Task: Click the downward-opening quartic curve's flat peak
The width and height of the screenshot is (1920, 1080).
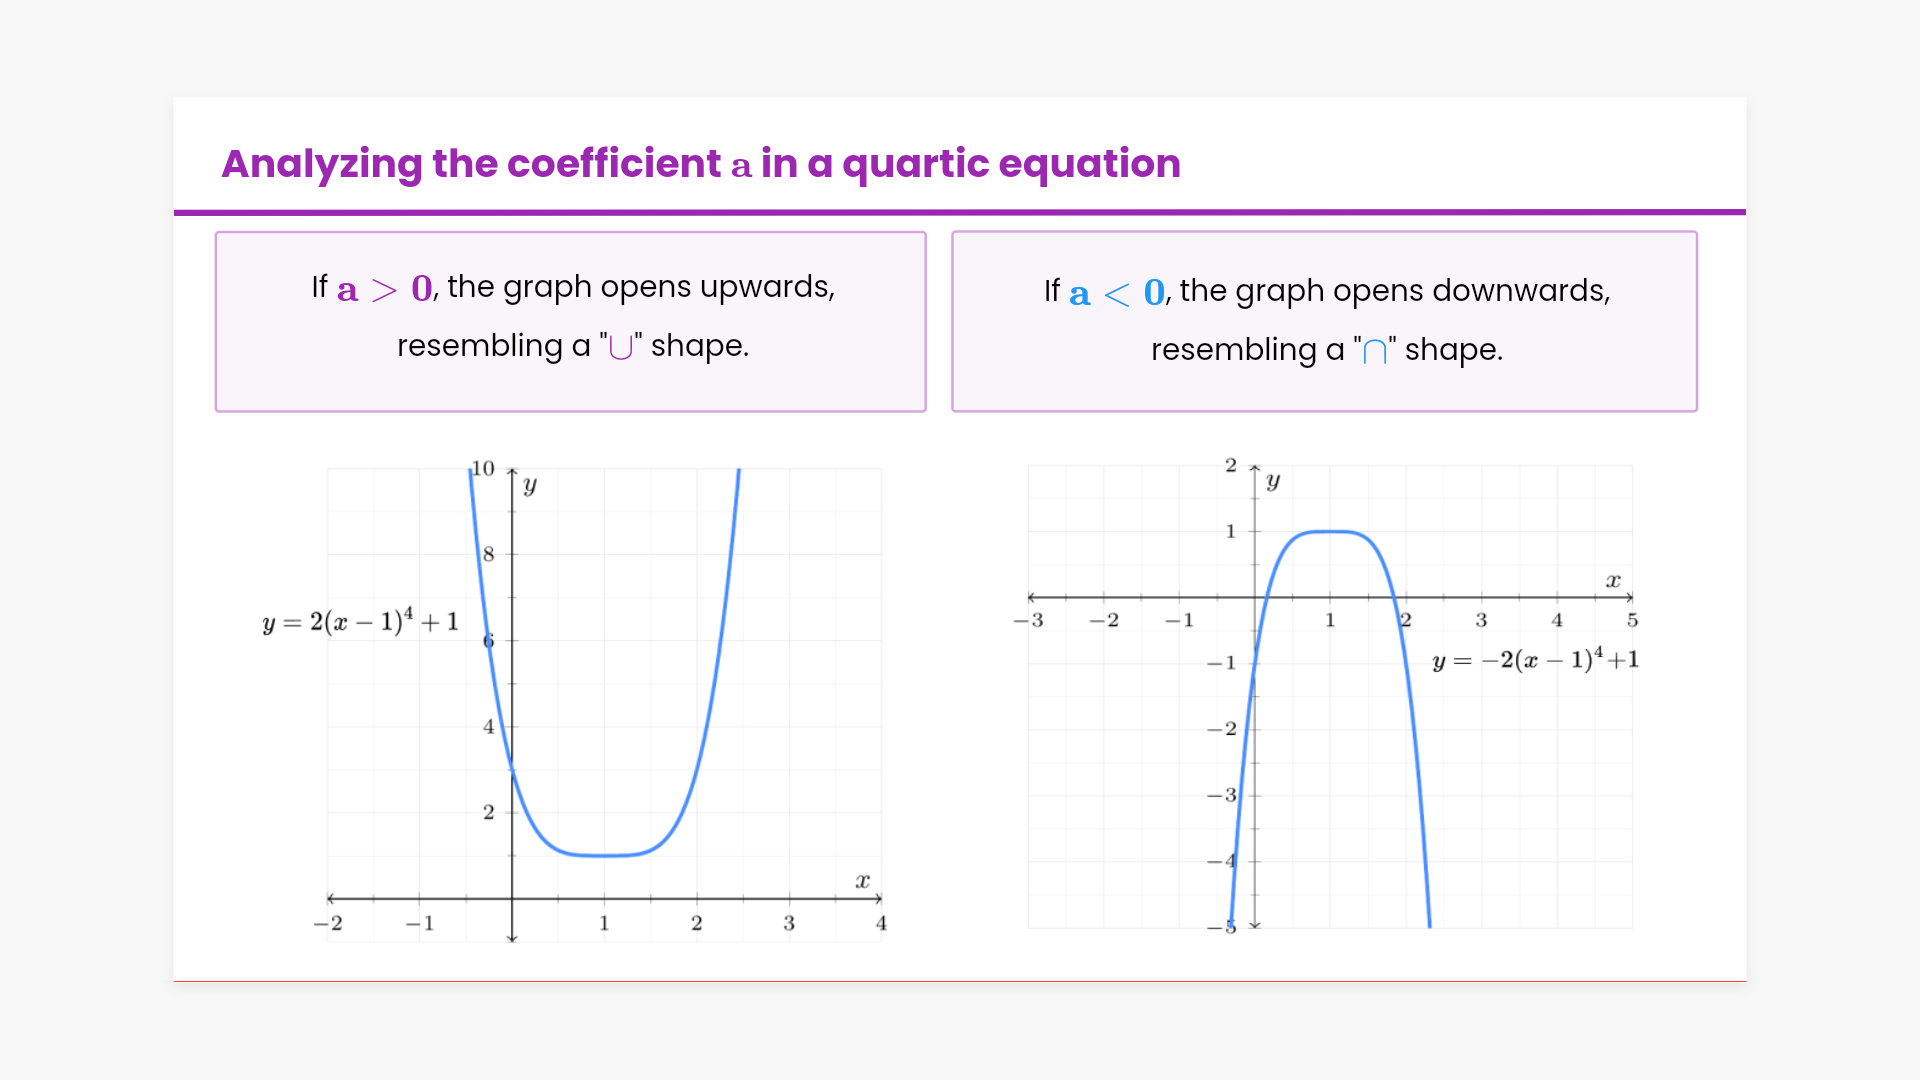Action: point(1330,532)
